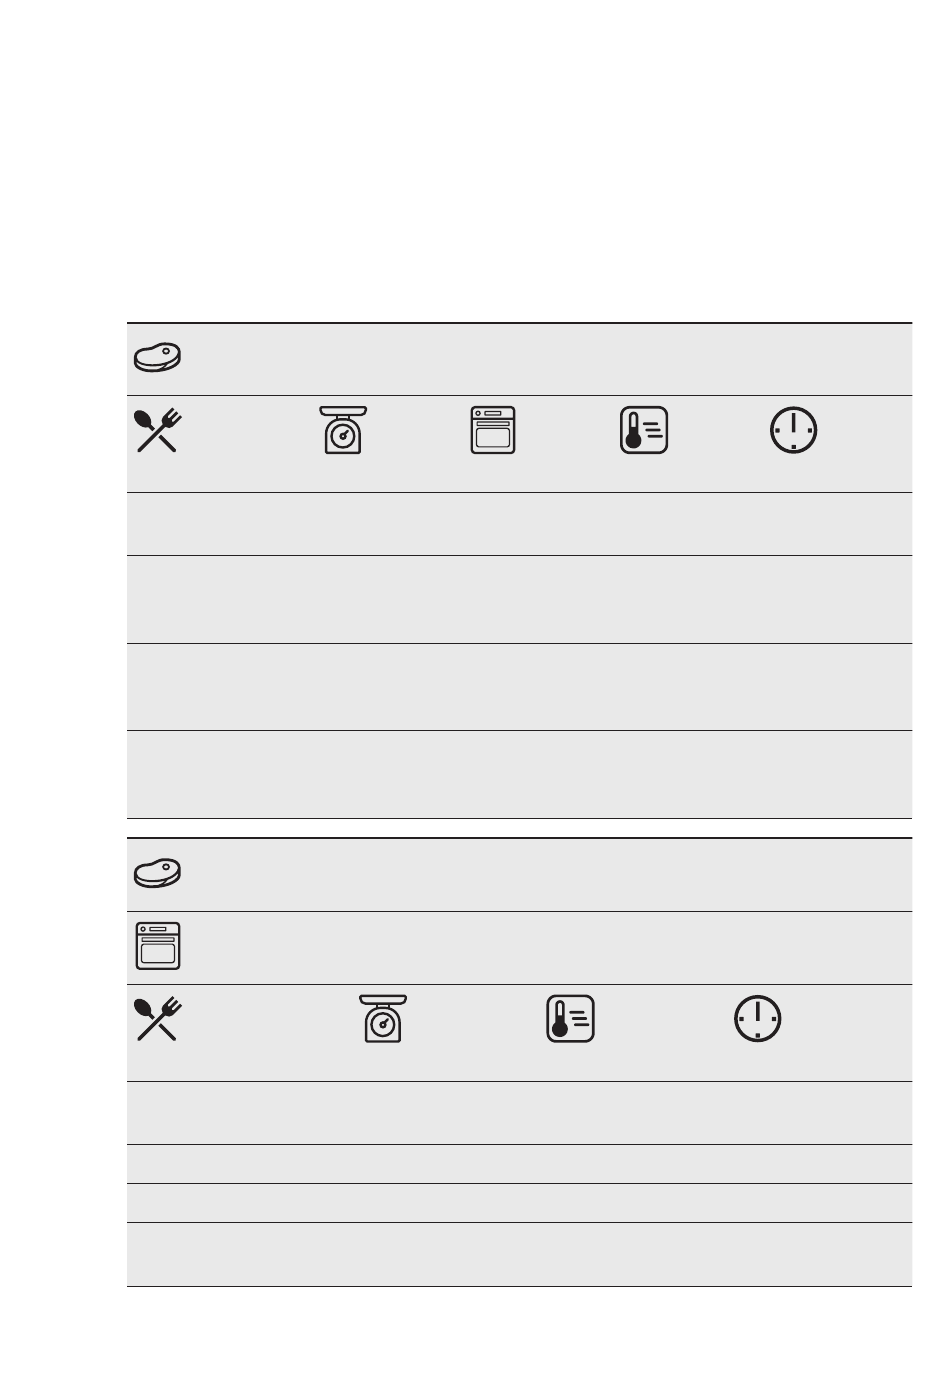Click the kitchen scale icon in upper table

[343, 430]
